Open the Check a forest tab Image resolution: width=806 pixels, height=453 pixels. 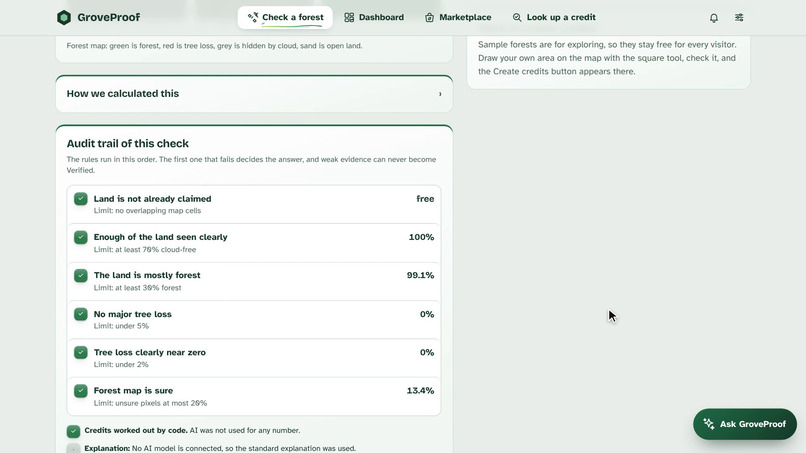coord(285,17)
